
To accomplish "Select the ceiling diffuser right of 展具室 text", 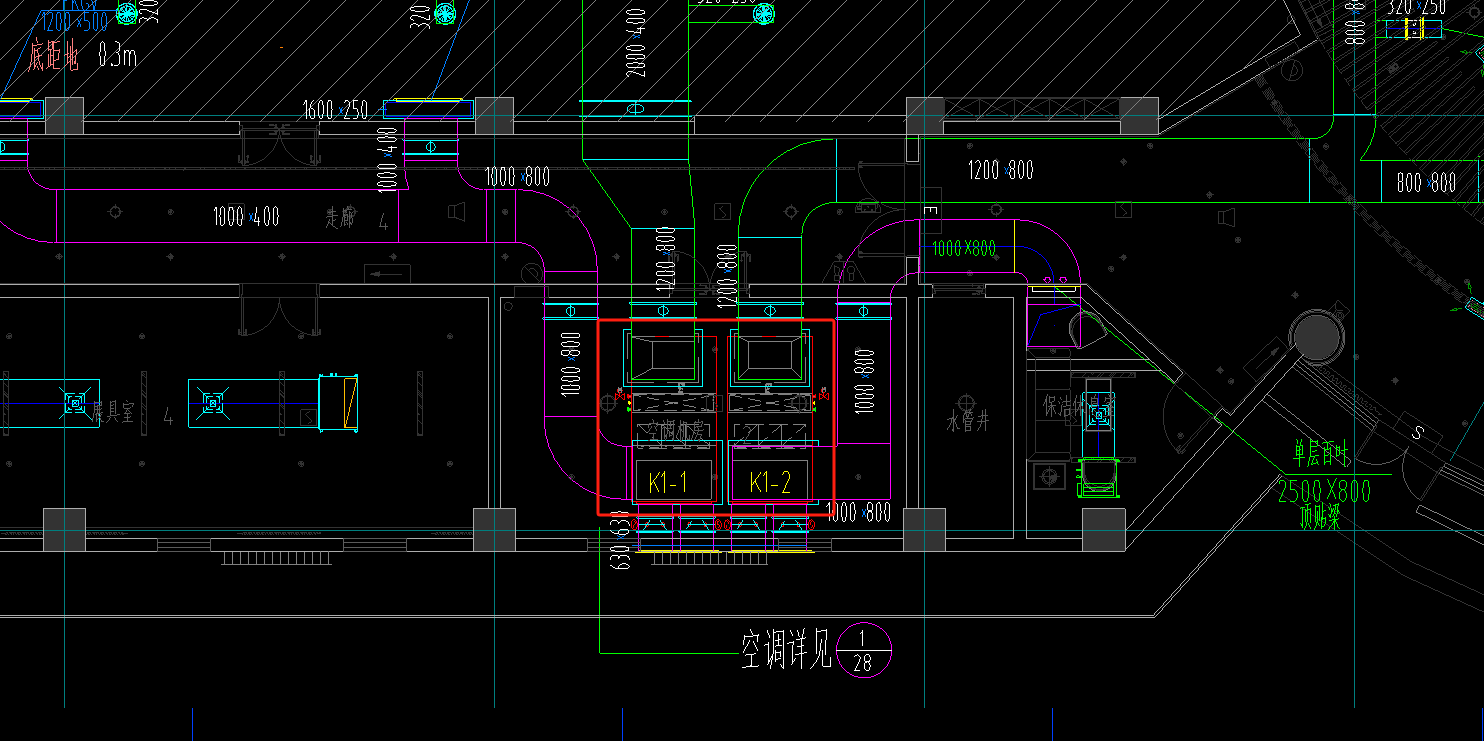I will [x=212, y=403].
